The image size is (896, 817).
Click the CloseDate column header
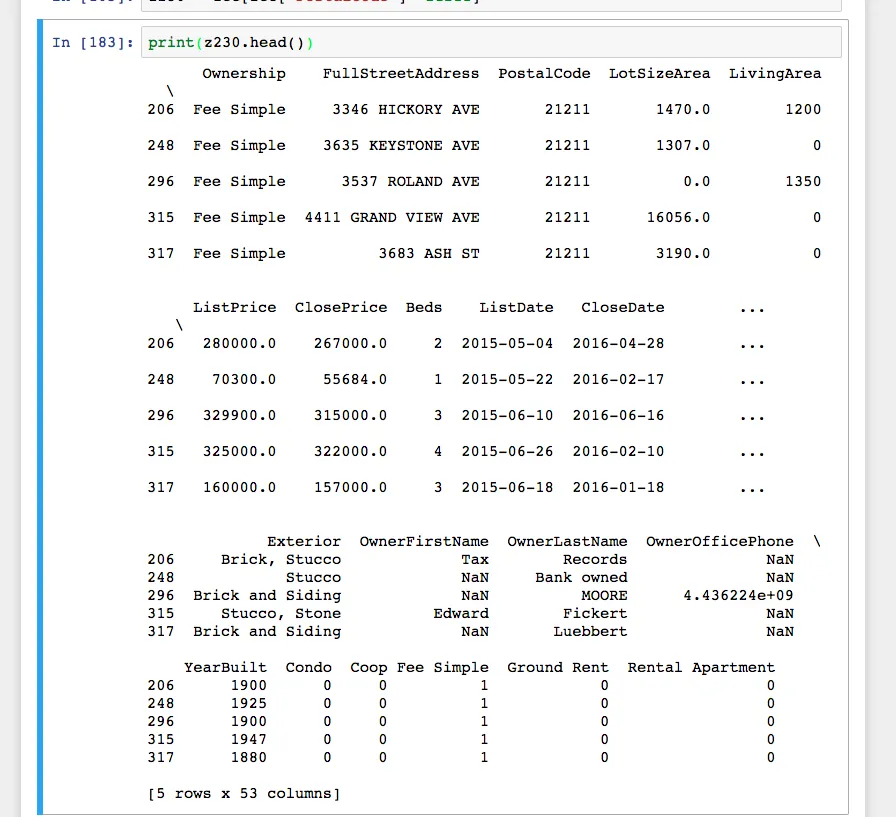(x=623, y=307)
